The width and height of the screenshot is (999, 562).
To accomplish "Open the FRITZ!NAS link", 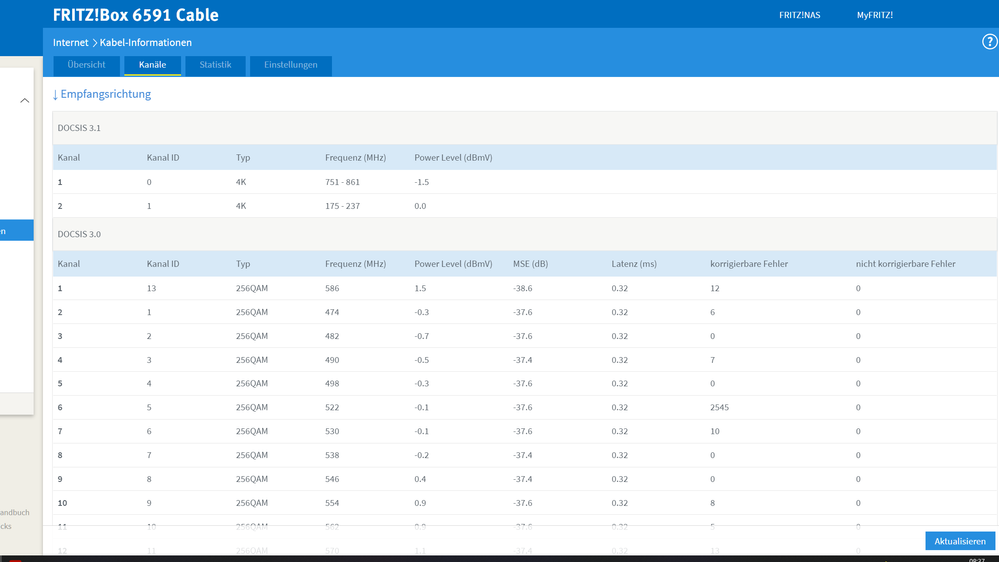I will pos(799,15).
